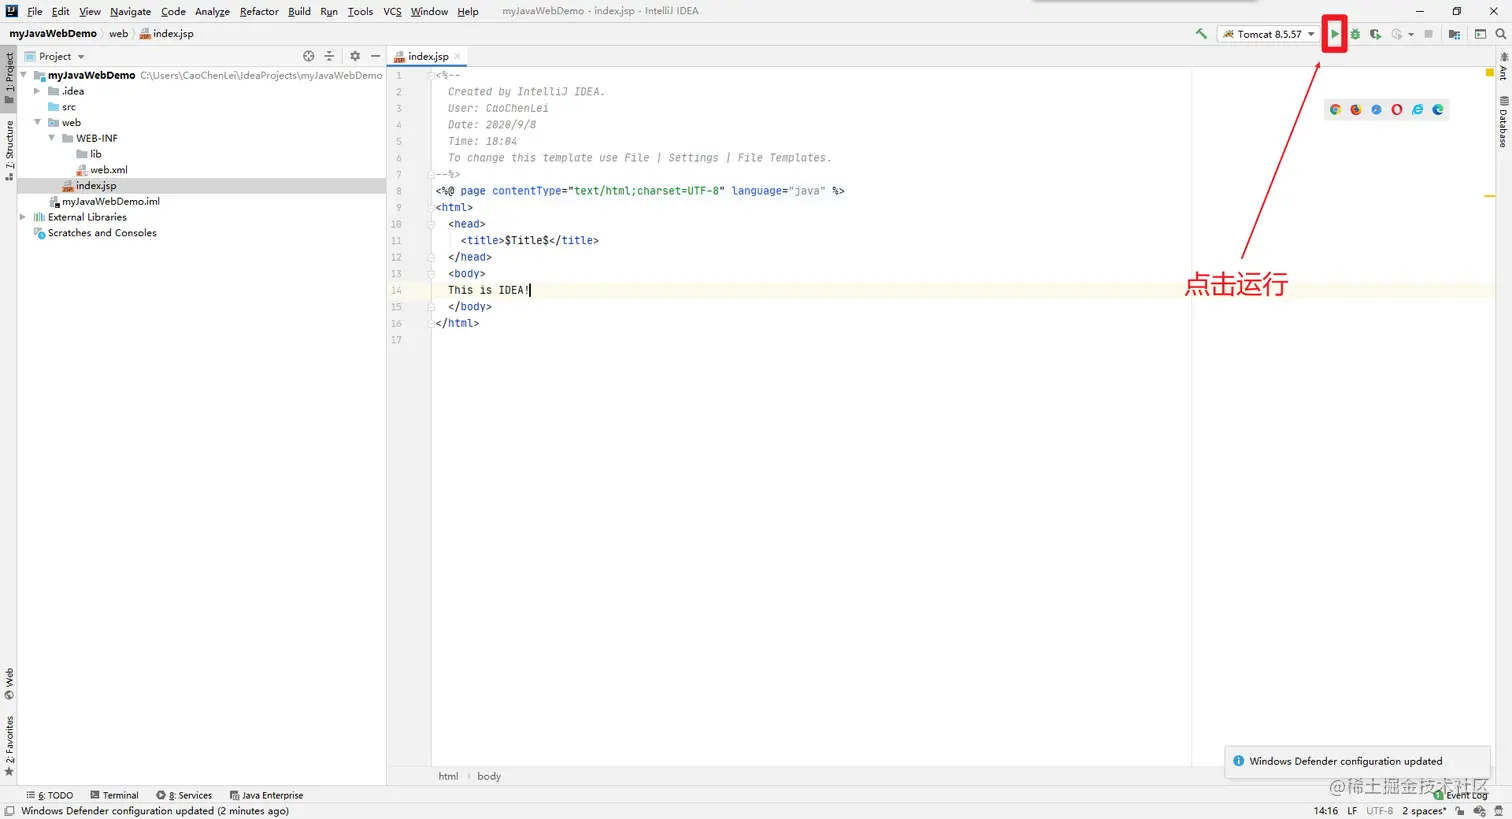The height and width of the screenshot is (819, 1512).
Task: Click the body breadcrumb below the editor
Action: coord(489,776)
